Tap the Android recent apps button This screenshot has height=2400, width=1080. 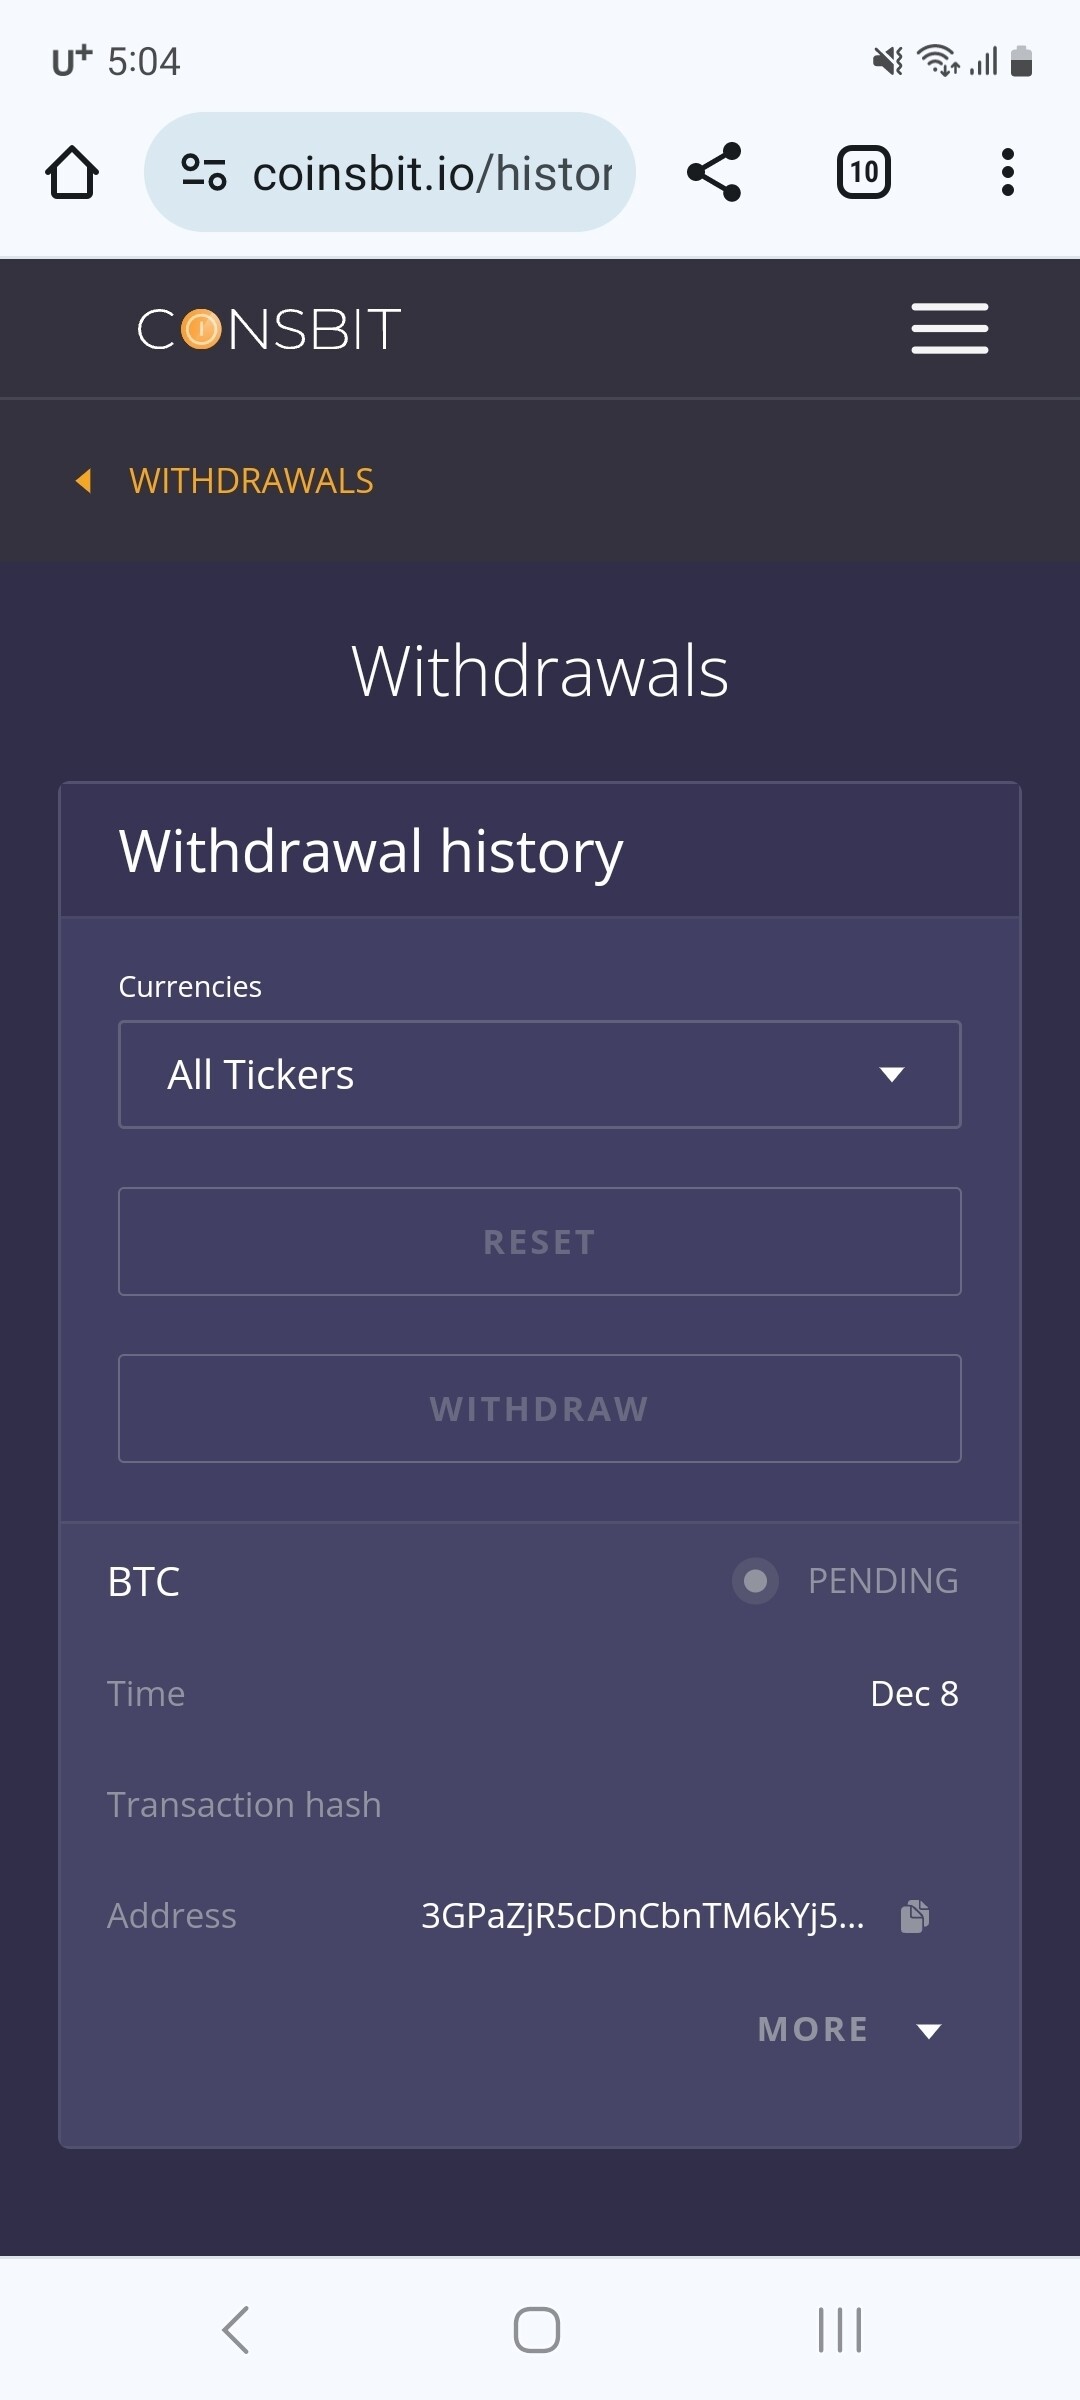839,2330
